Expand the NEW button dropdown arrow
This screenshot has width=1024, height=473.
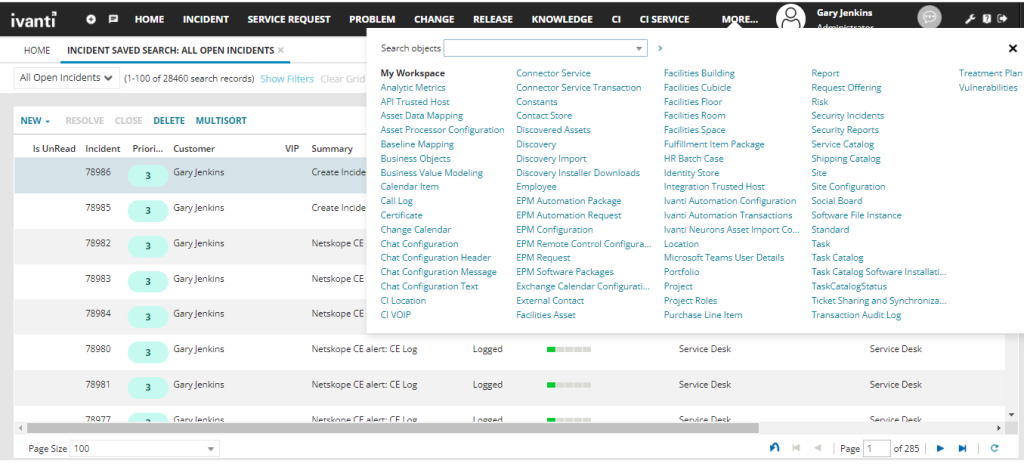coord(48,121)
